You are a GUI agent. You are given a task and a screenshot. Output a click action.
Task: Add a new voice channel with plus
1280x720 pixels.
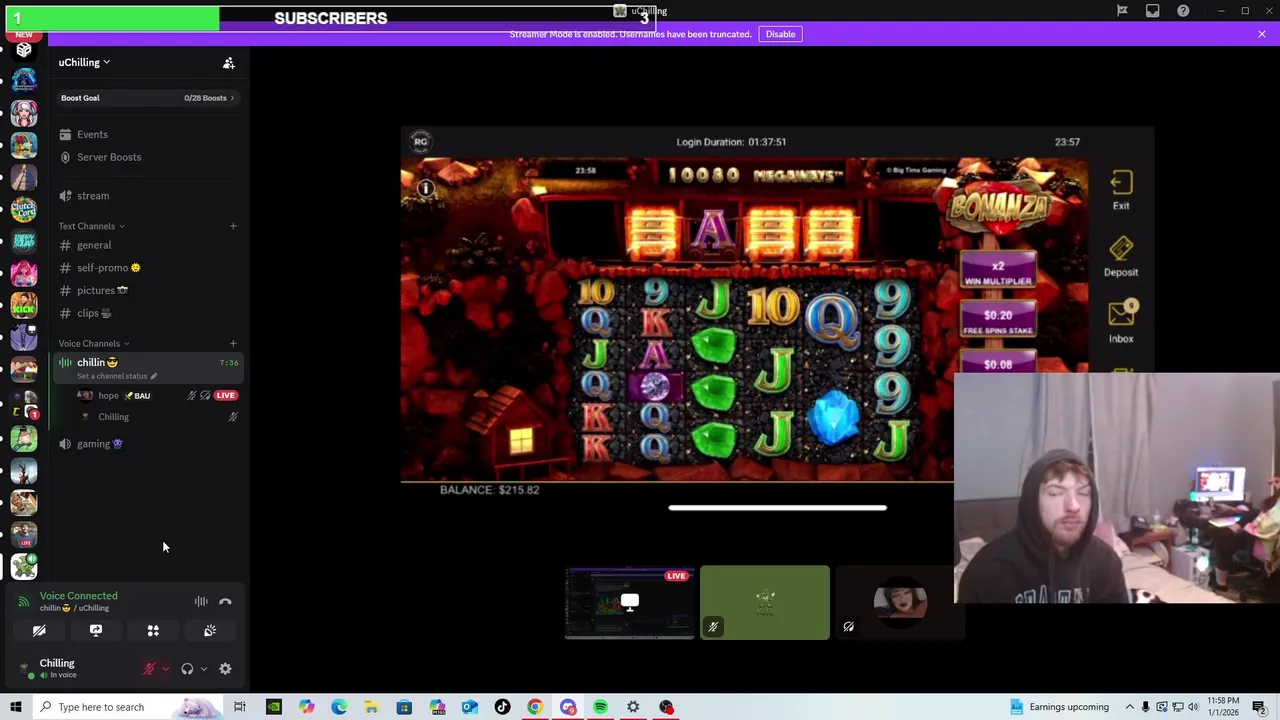click(x=233, y=344)
